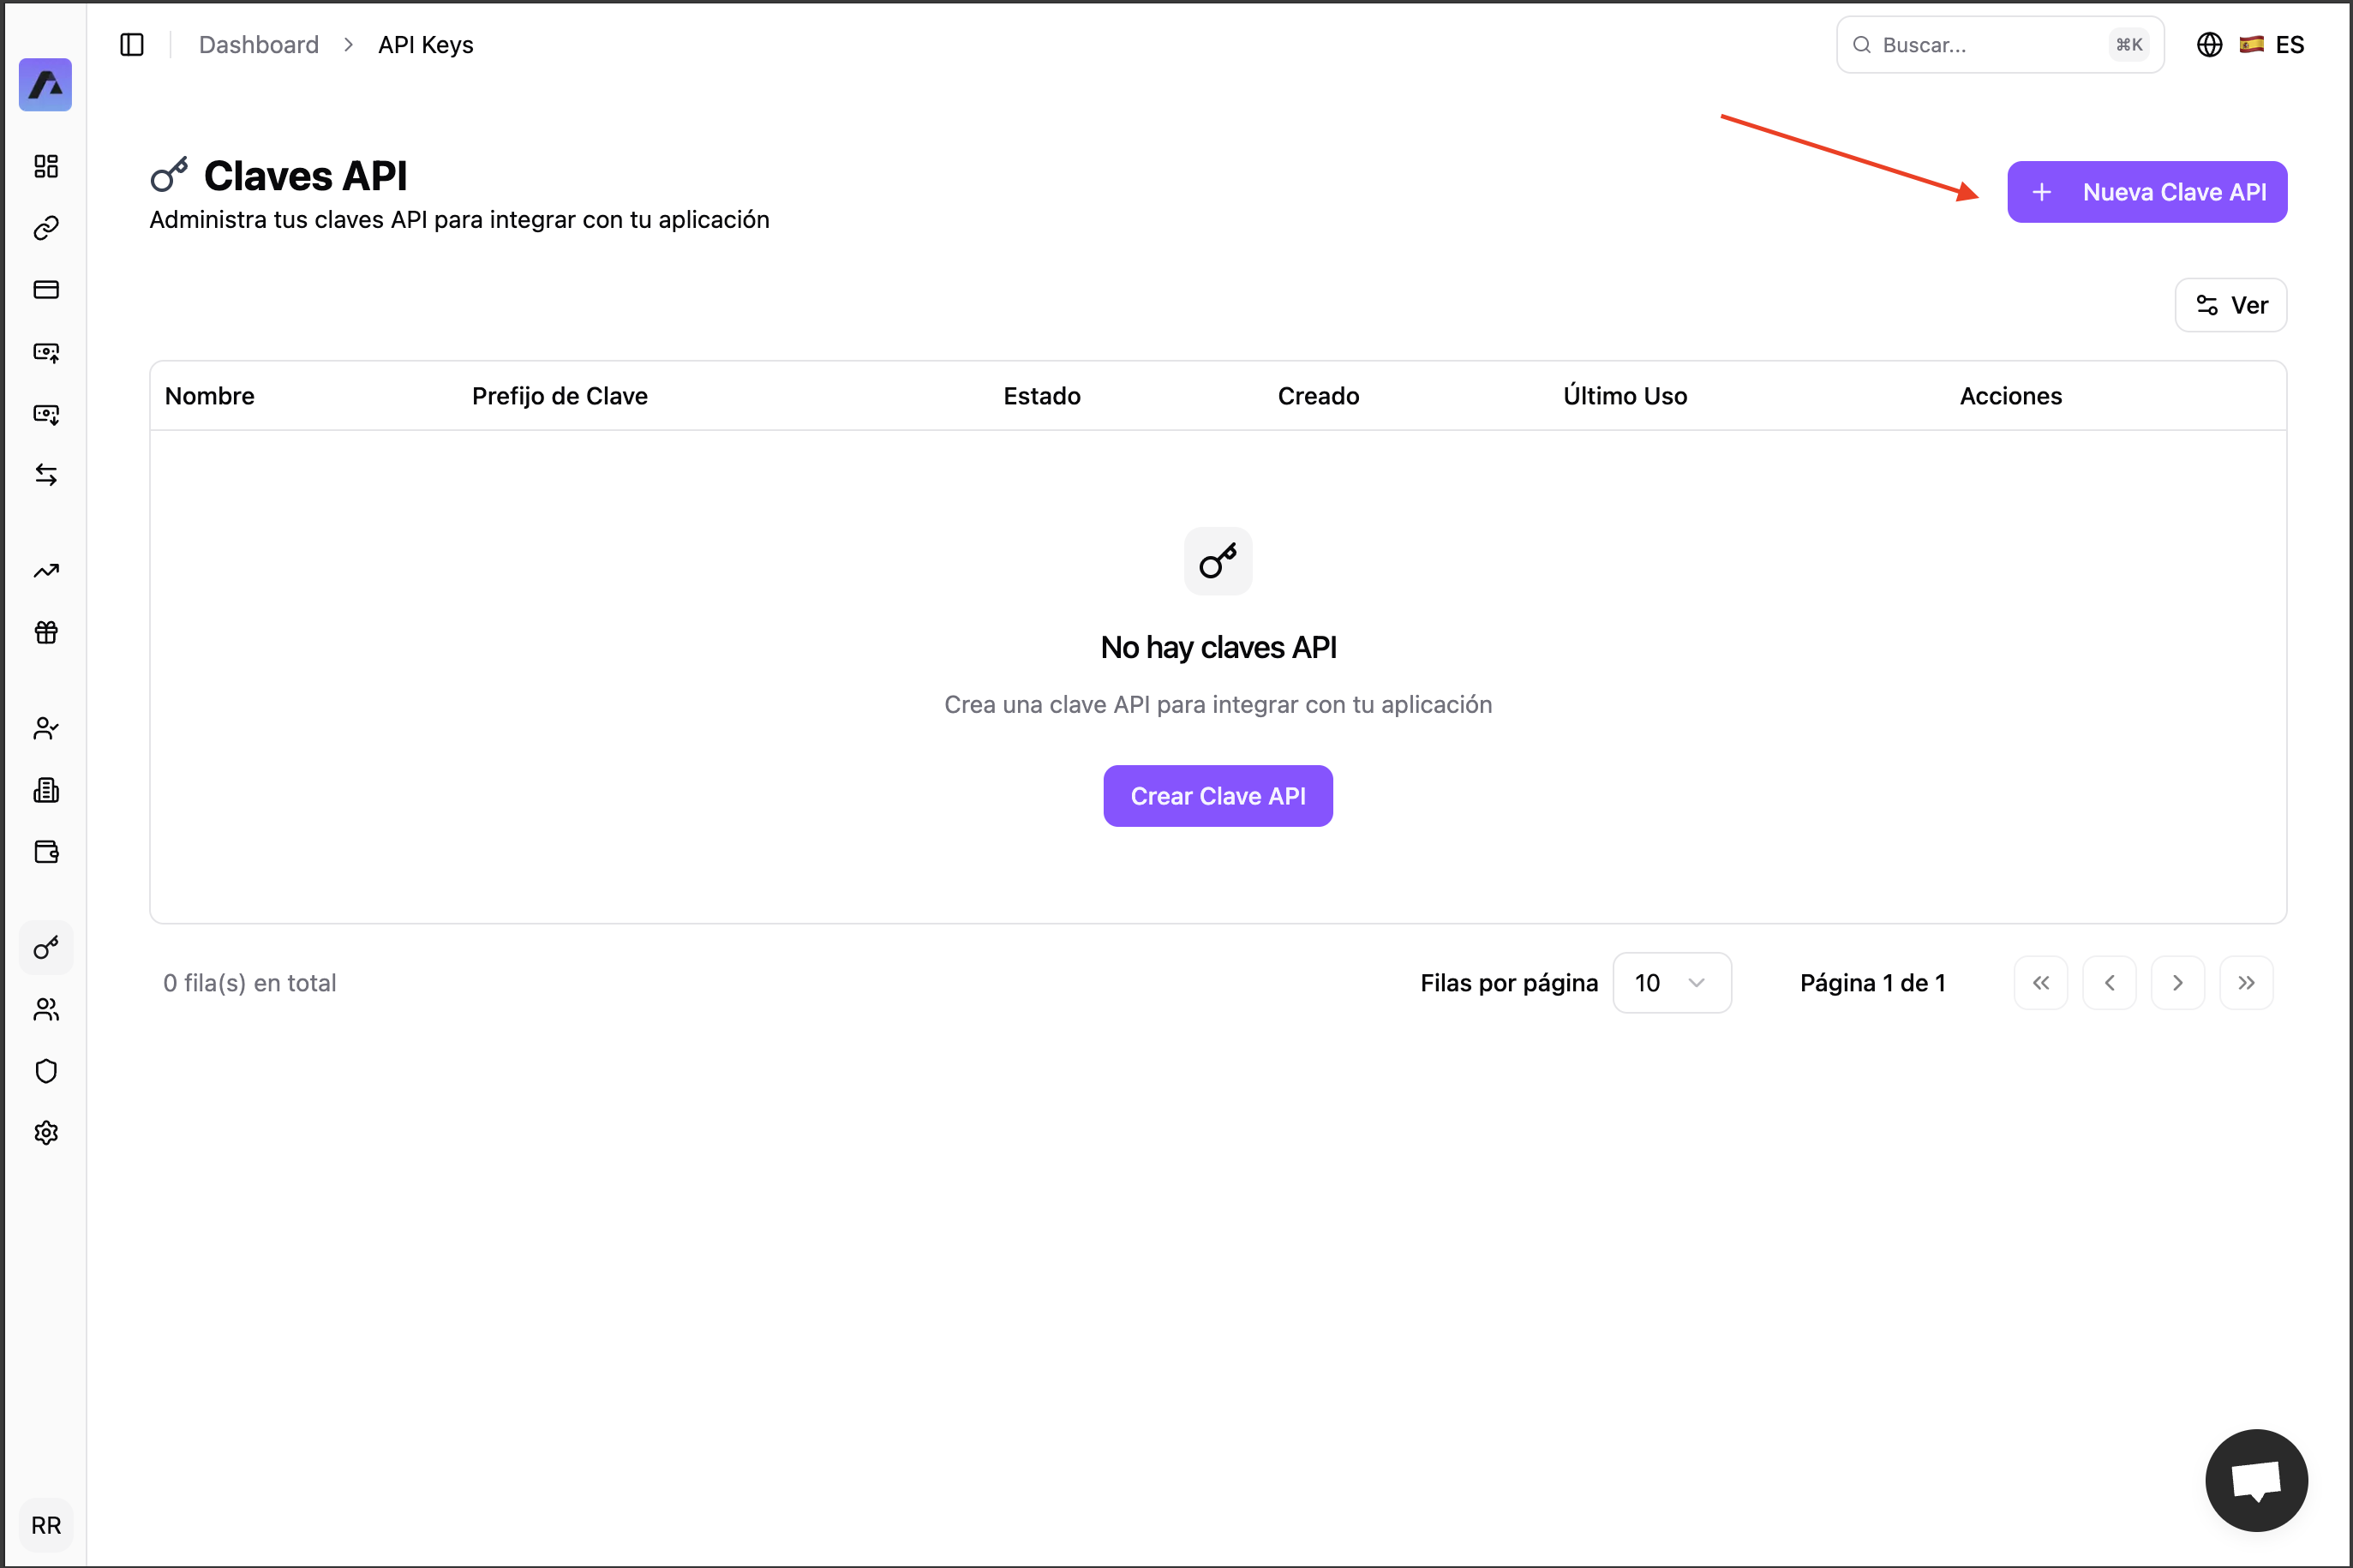
Task: Open the Ver column view options
Action: click(x=2230, y=305)
